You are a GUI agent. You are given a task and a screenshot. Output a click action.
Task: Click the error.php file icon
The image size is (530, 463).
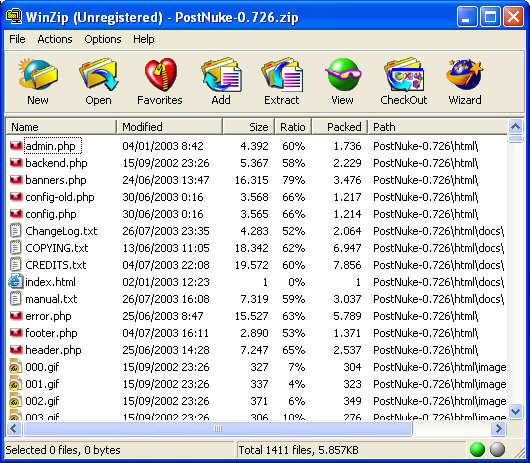(x=16, y=316)
